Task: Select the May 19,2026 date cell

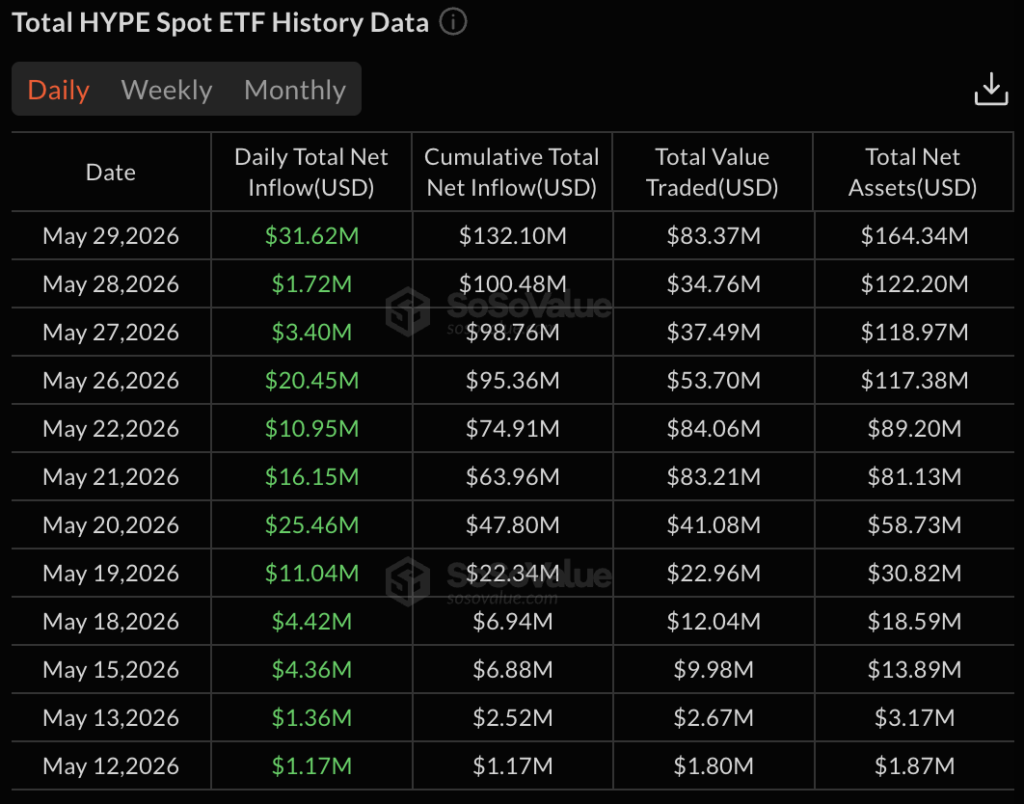Action: [110, 573]
